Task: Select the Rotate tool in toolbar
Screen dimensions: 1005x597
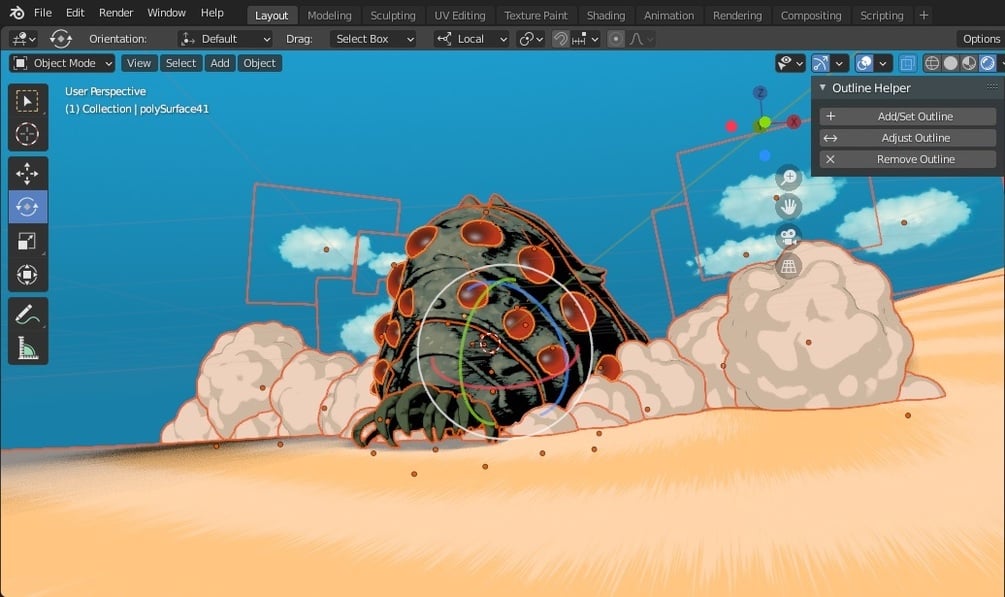Action: pos(28,206)
